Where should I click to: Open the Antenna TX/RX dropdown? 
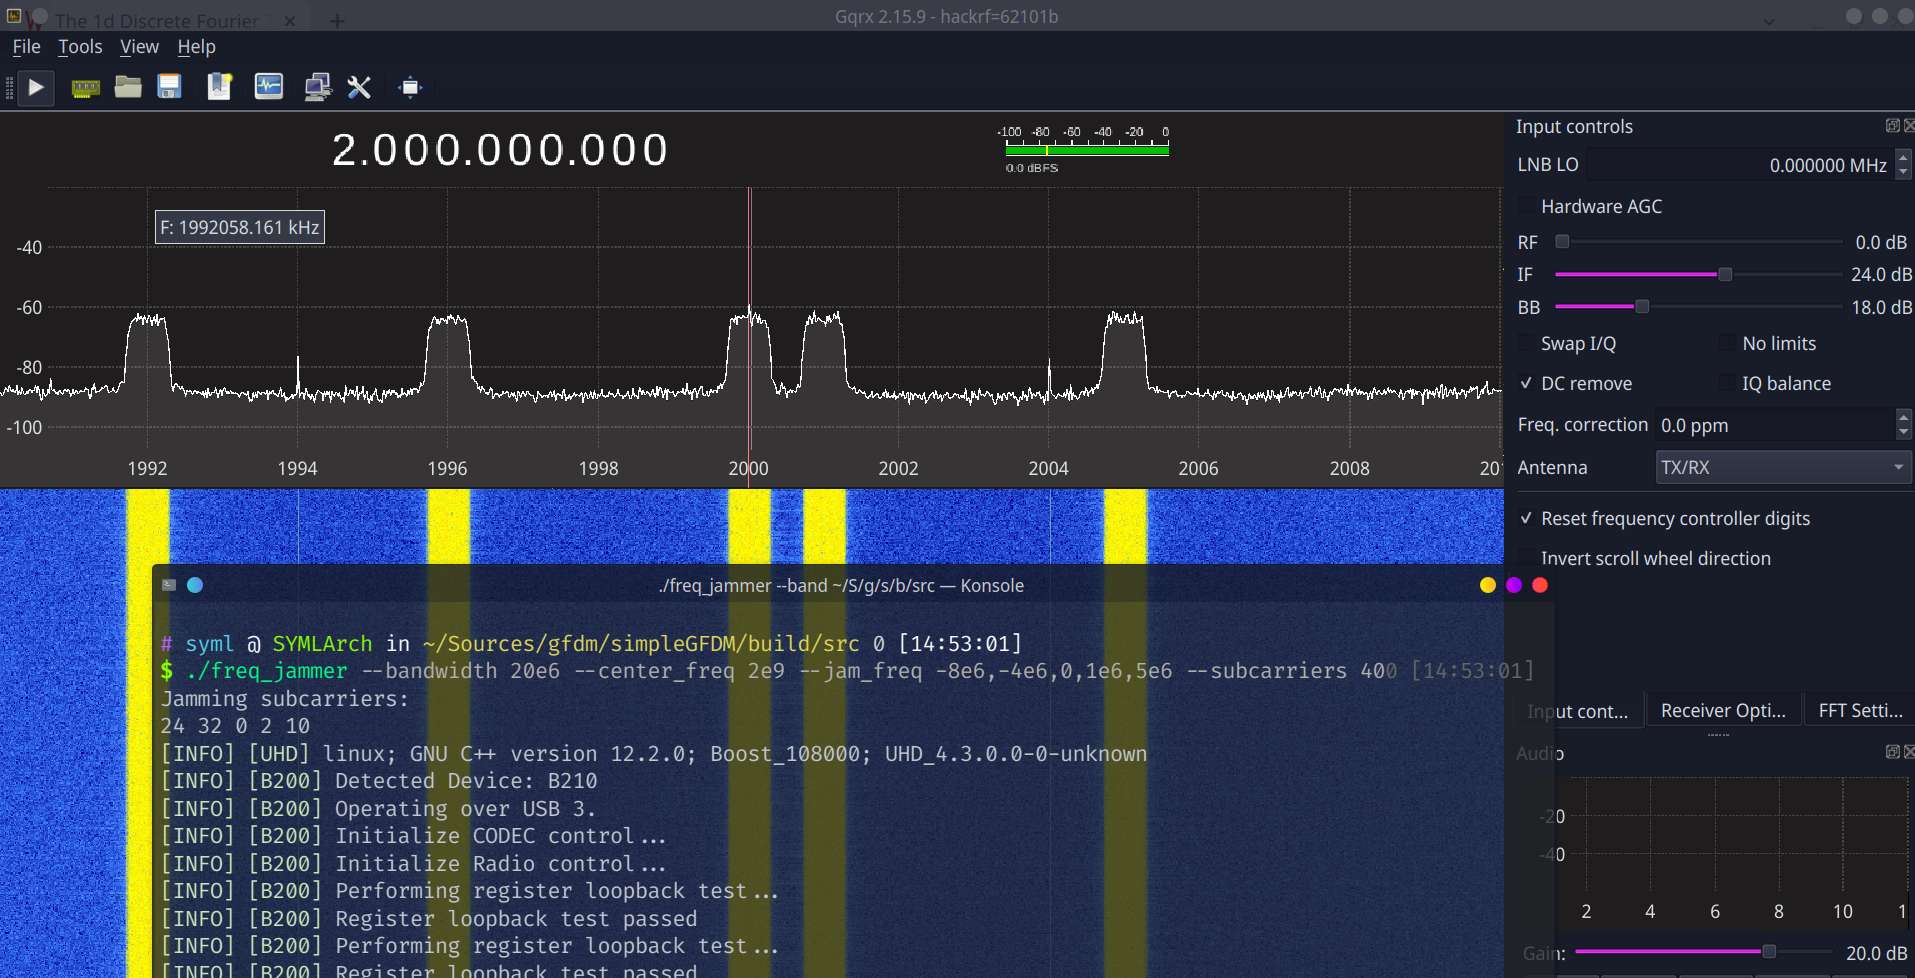click(x=1783, y=467)
